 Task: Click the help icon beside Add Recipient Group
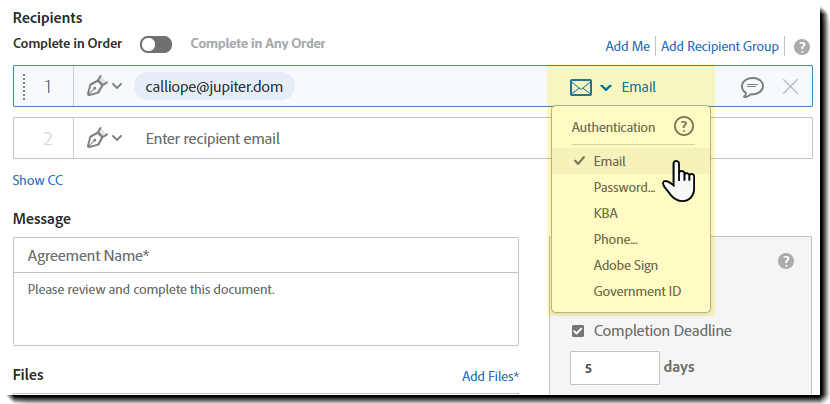pos(801,47)
